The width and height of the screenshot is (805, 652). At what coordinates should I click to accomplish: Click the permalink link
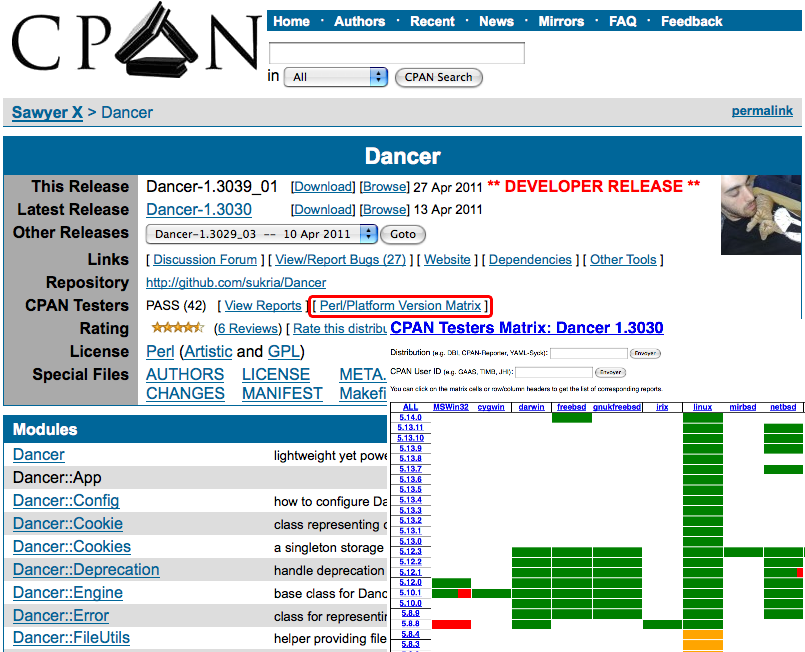pos(762,111)
